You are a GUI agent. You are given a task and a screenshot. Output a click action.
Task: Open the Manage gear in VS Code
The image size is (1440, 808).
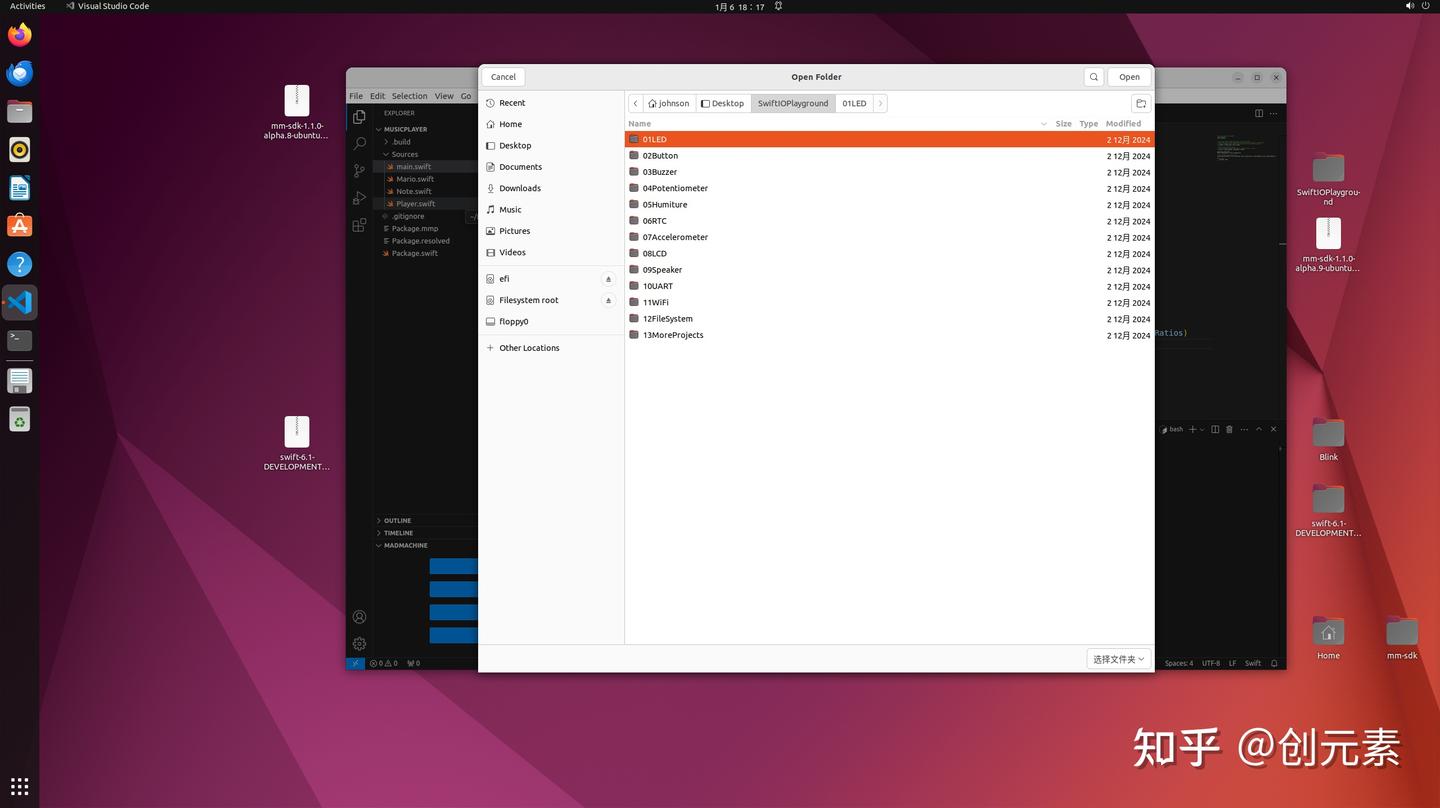click(x=360, y=644)
